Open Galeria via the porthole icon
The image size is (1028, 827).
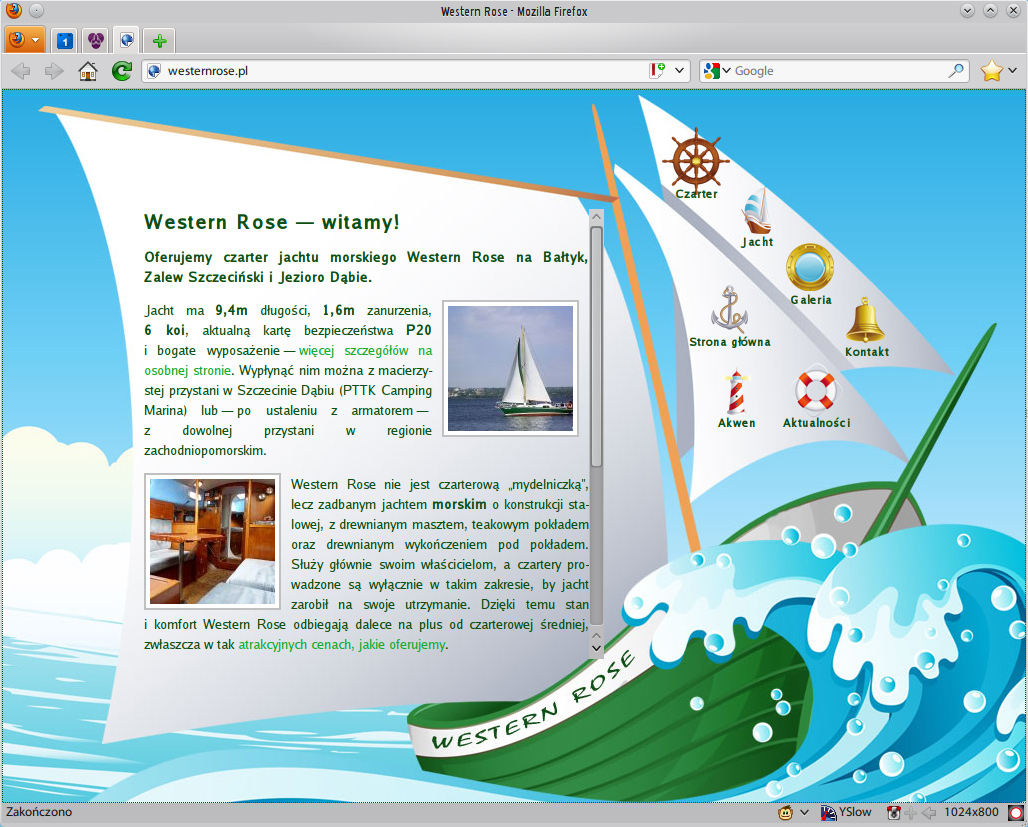(810, 268)
